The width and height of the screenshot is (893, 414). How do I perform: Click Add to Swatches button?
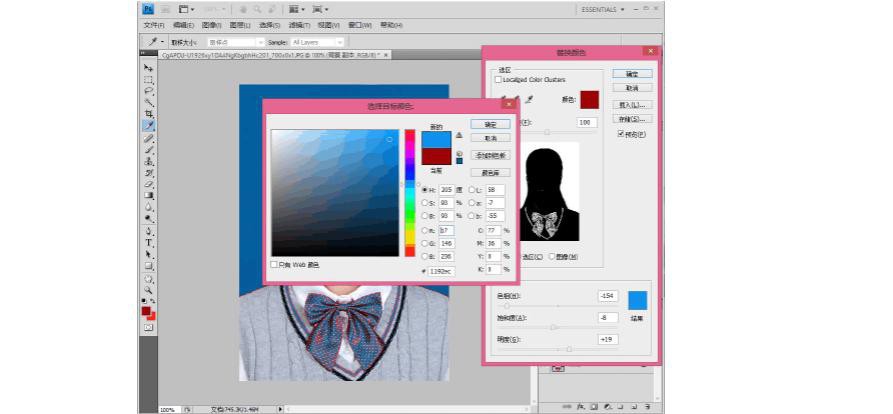coord(490,155)
